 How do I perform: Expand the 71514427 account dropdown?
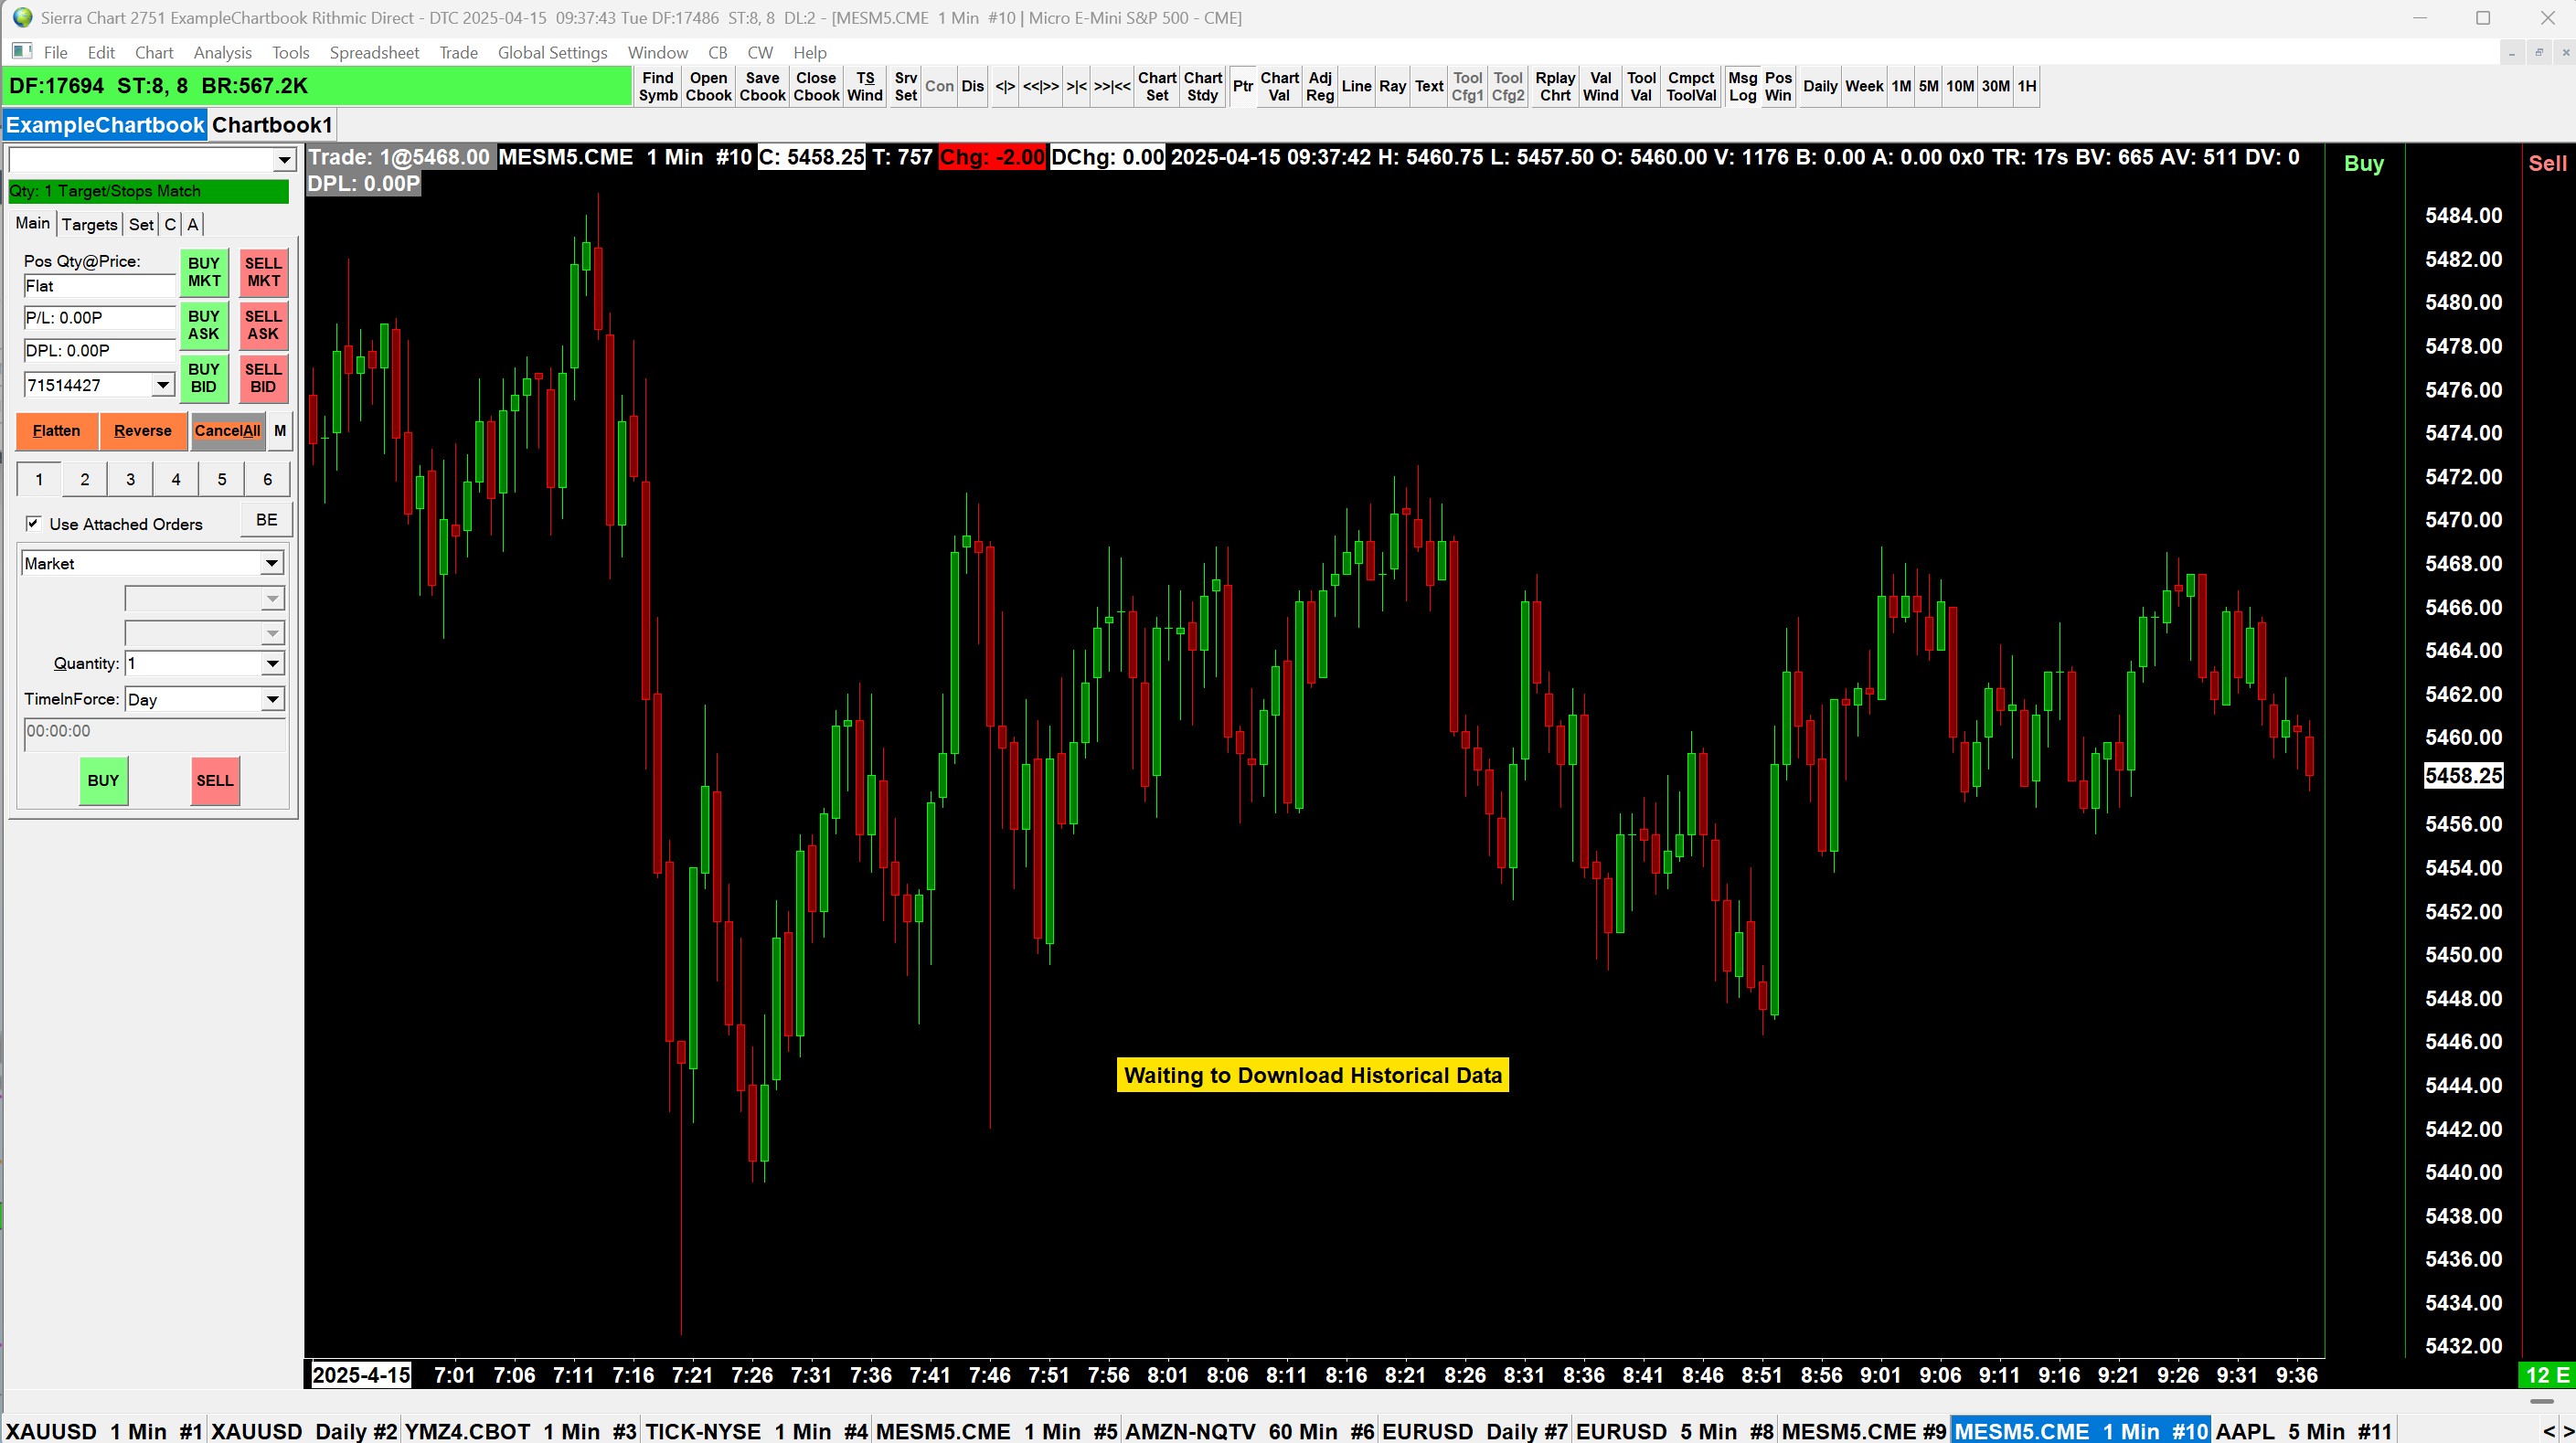162,385
